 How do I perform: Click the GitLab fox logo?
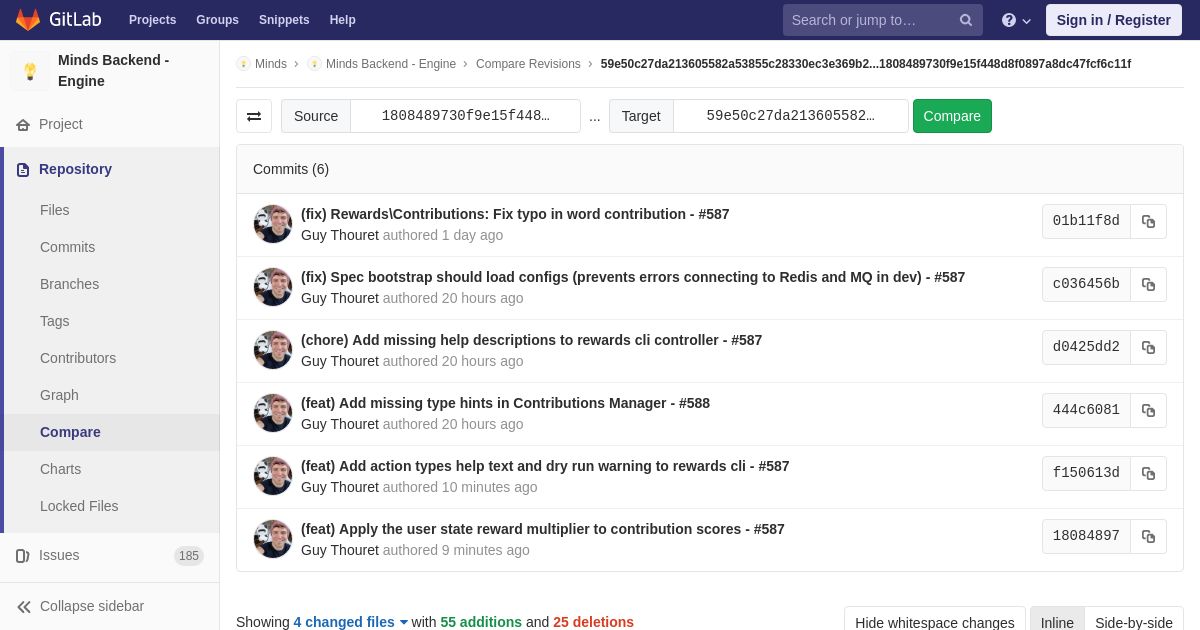coord(28,20)
